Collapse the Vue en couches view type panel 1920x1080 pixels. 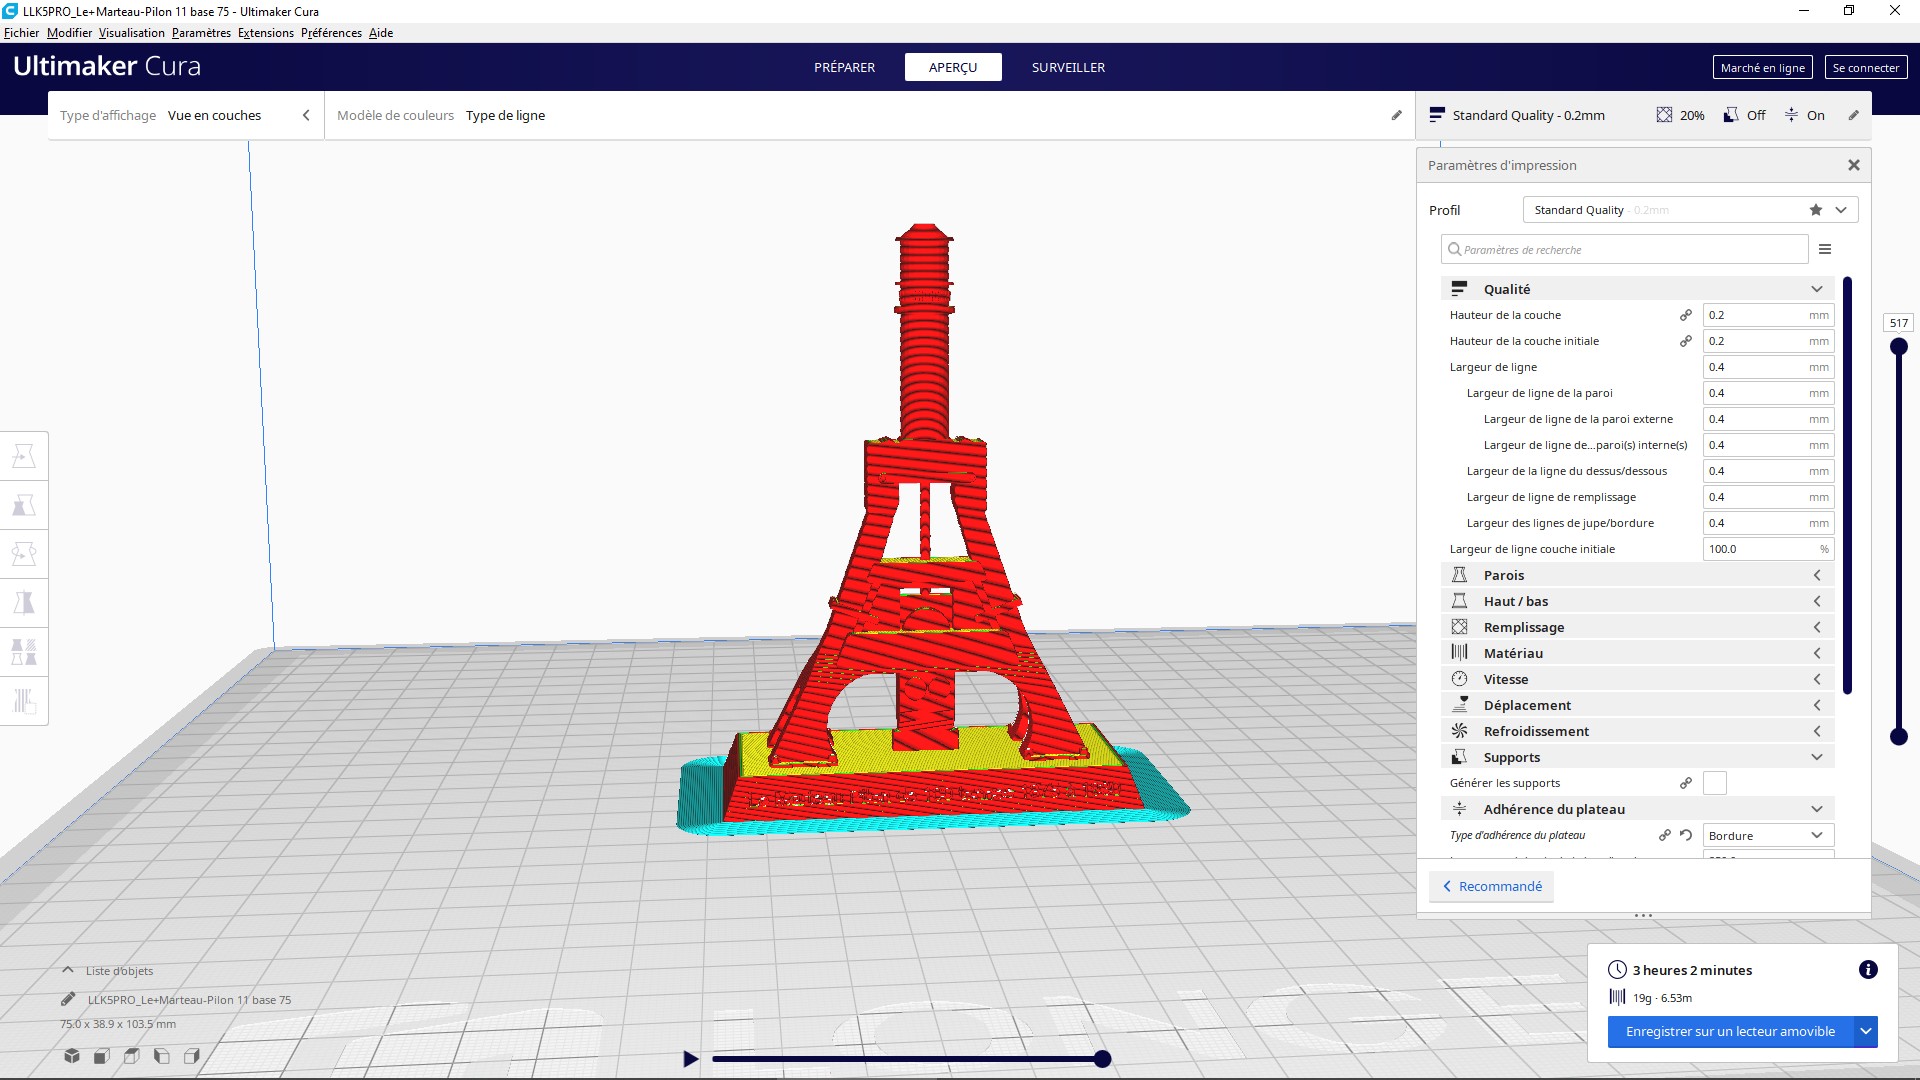pos(306,115)
